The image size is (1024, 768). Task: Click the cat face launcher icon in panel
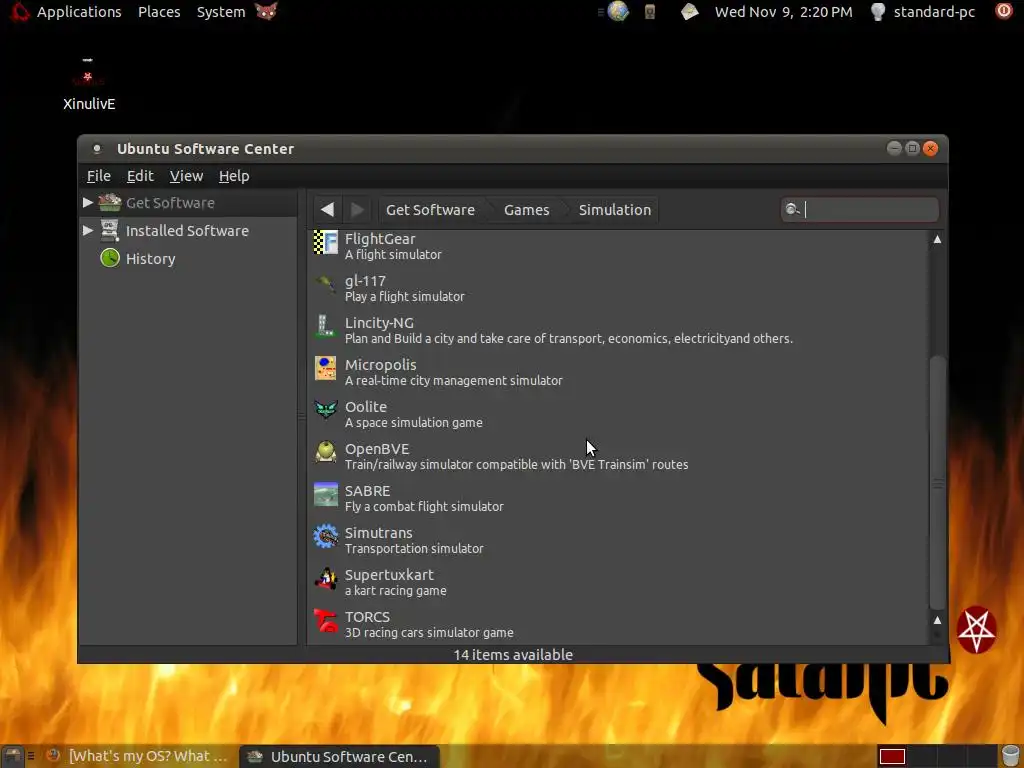[266, 11]
